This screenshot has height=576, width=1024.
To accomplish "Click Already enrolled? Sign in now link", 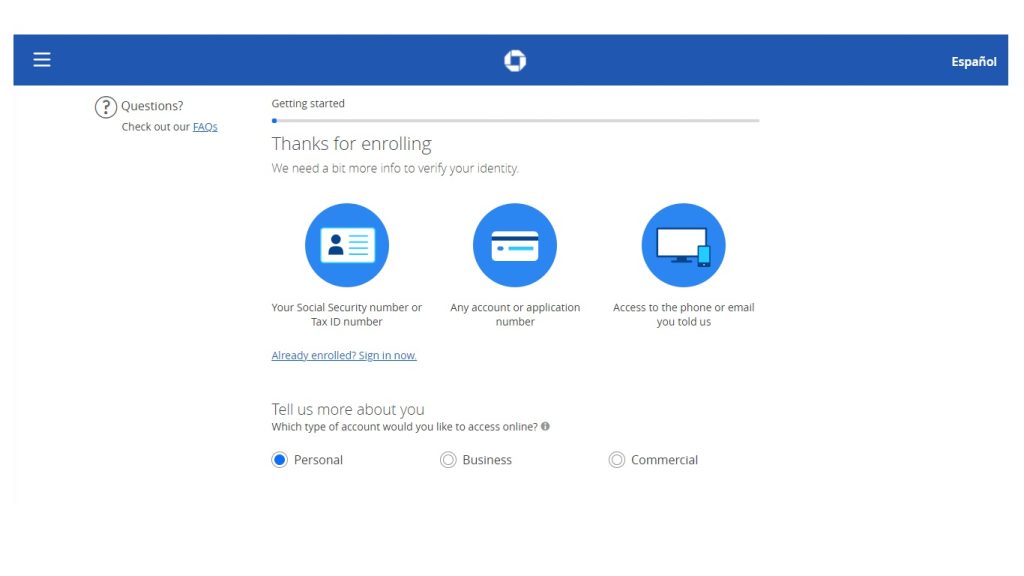I will pos(344,355).
